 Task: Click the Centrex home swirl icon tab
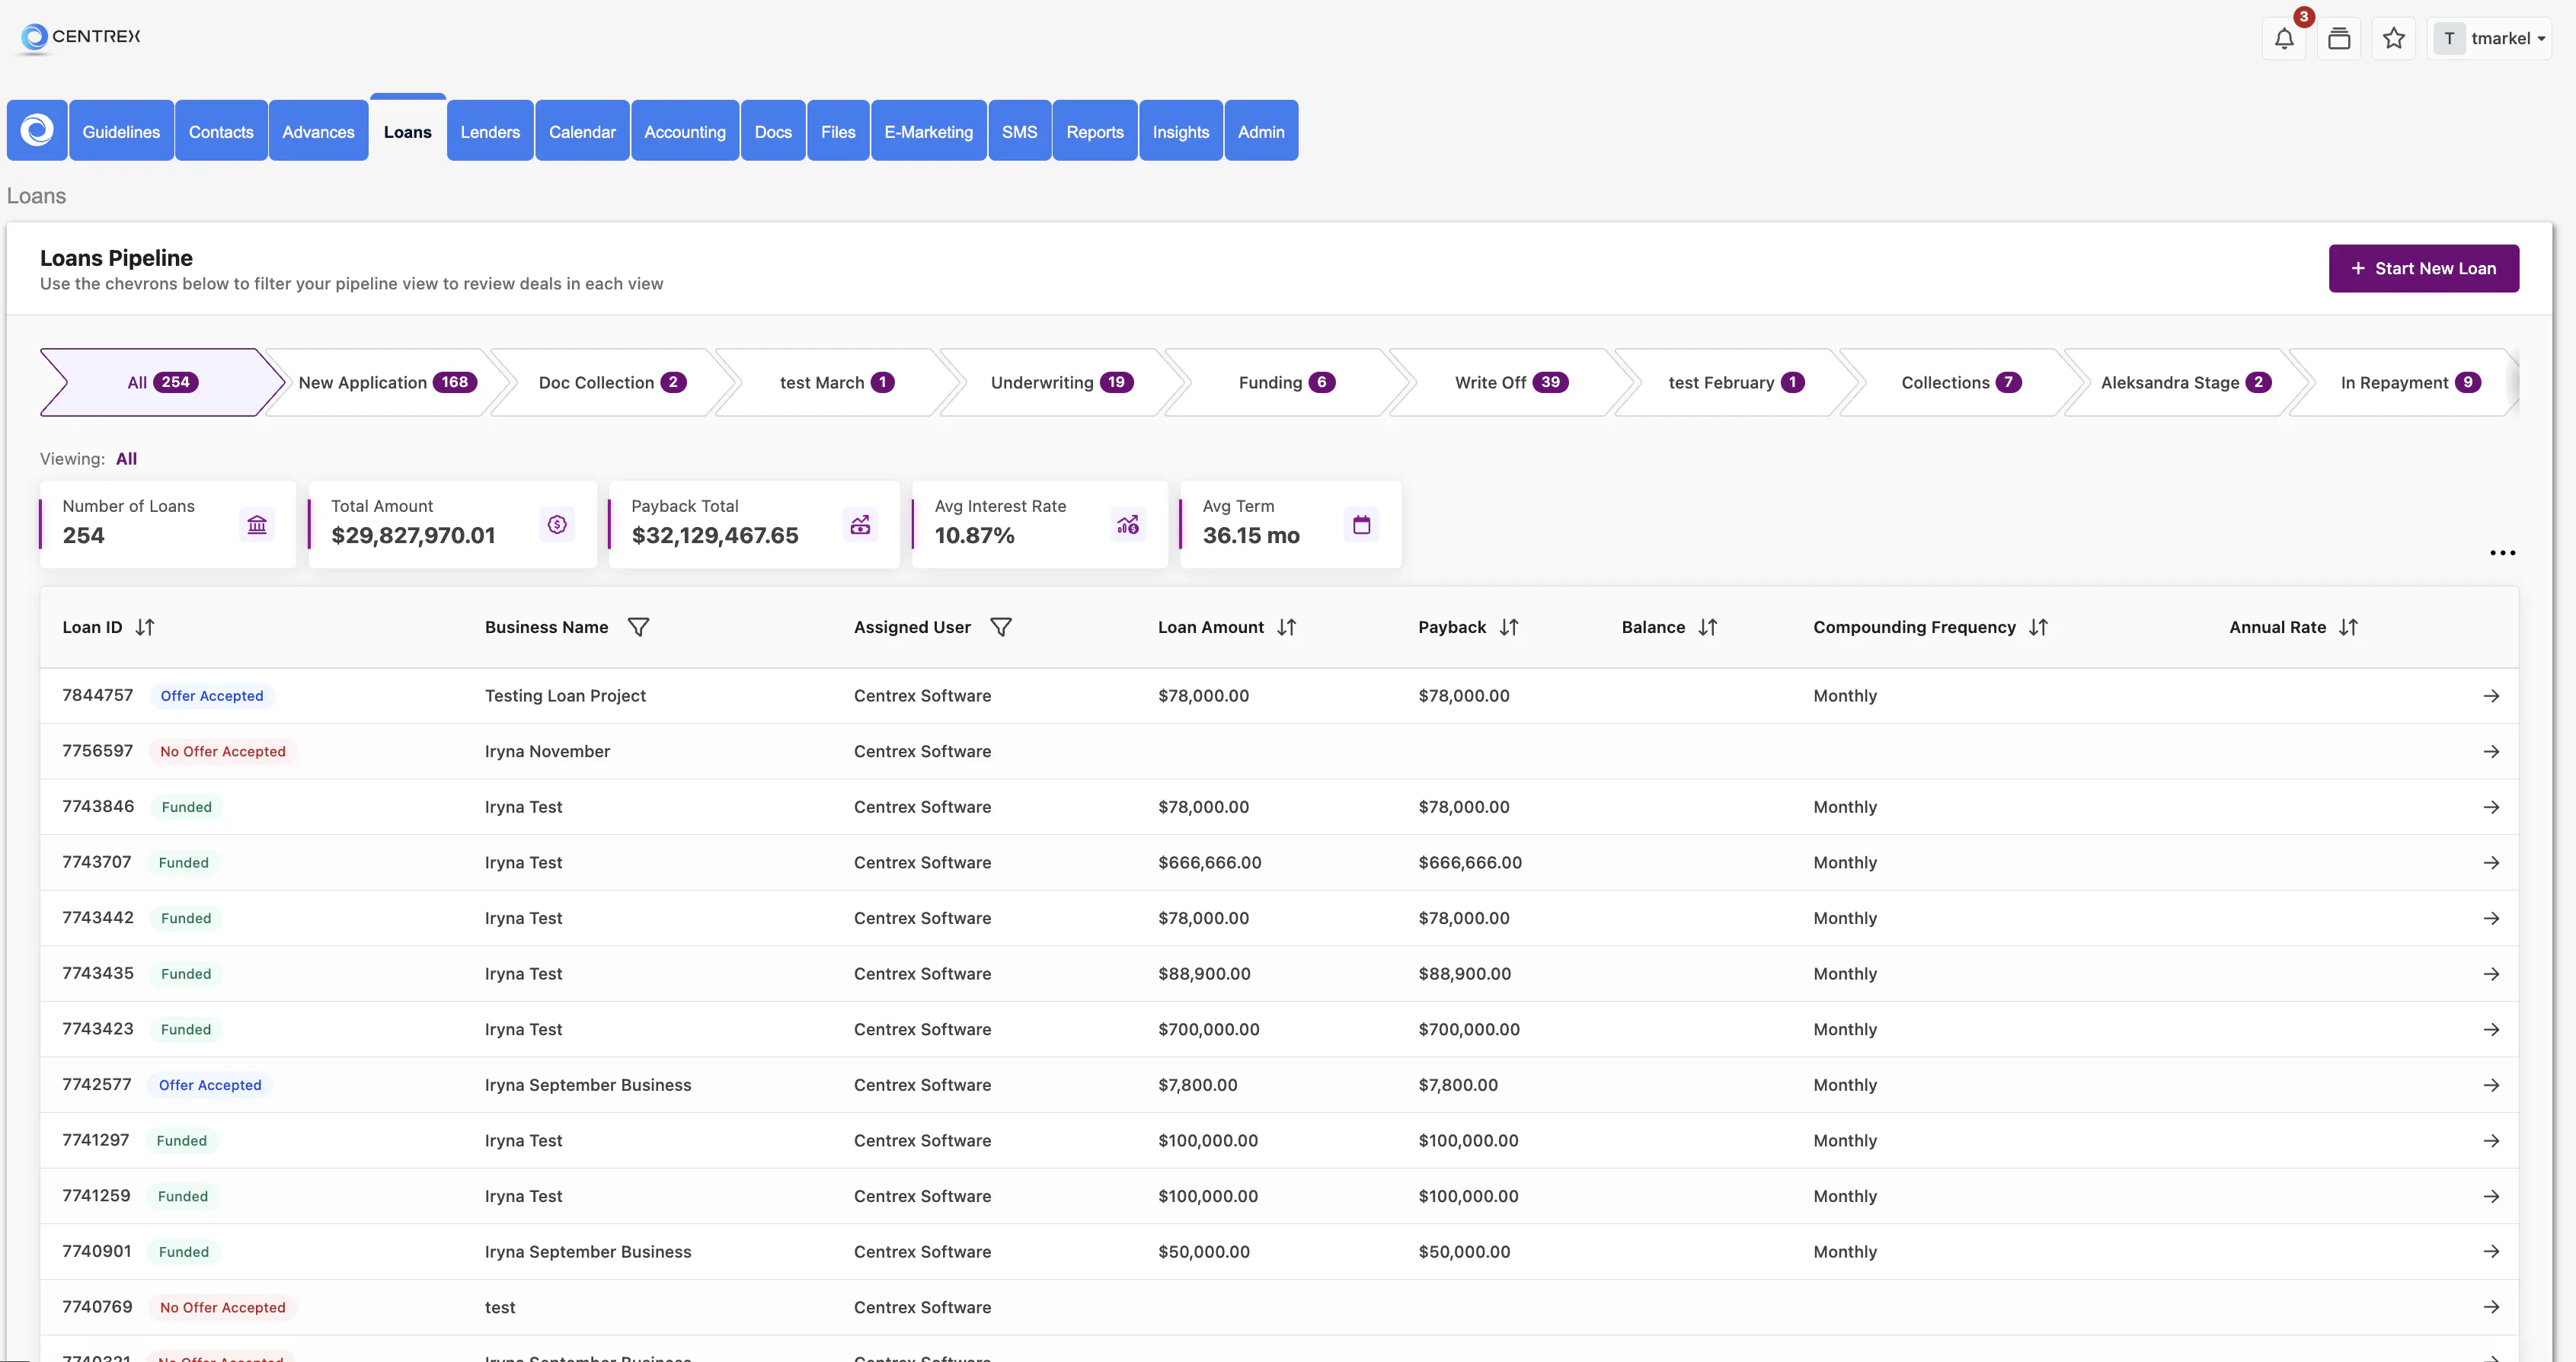(x=37, y=131)
